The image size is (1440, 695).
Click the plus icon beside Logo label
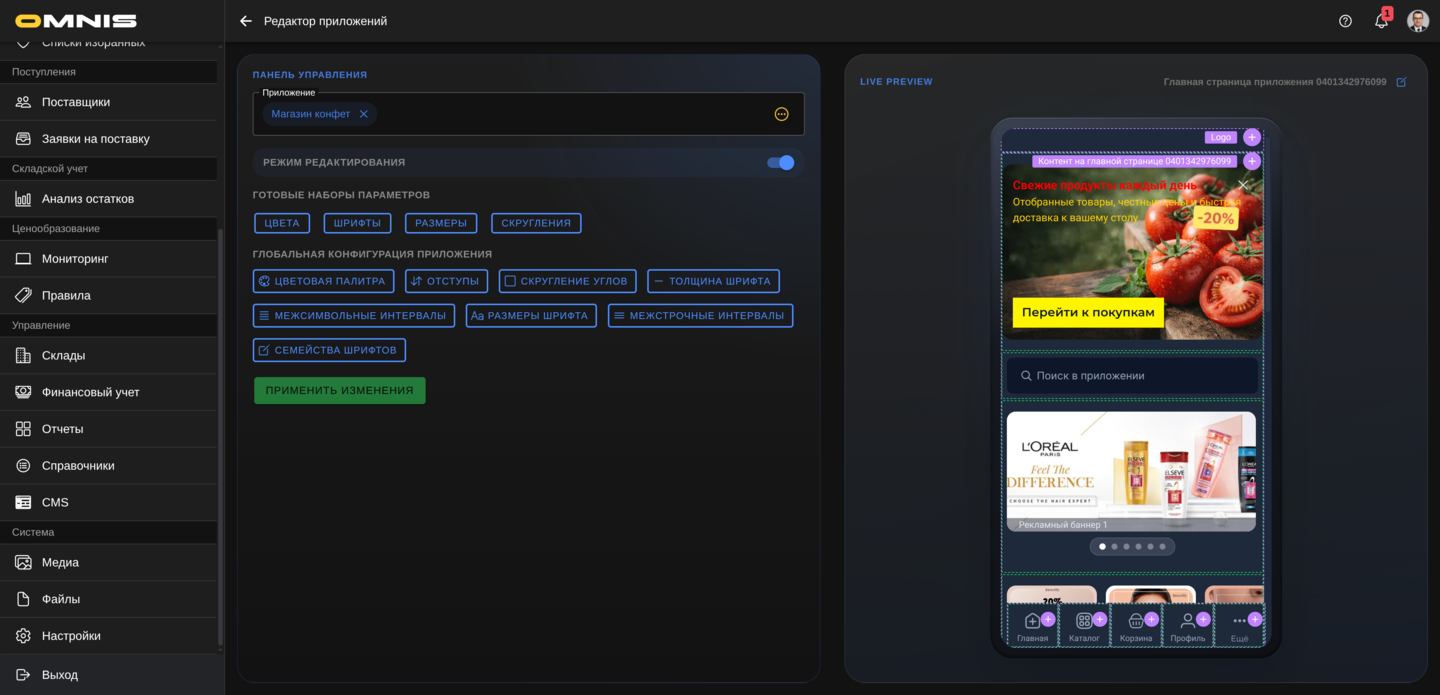[1251, 137]
